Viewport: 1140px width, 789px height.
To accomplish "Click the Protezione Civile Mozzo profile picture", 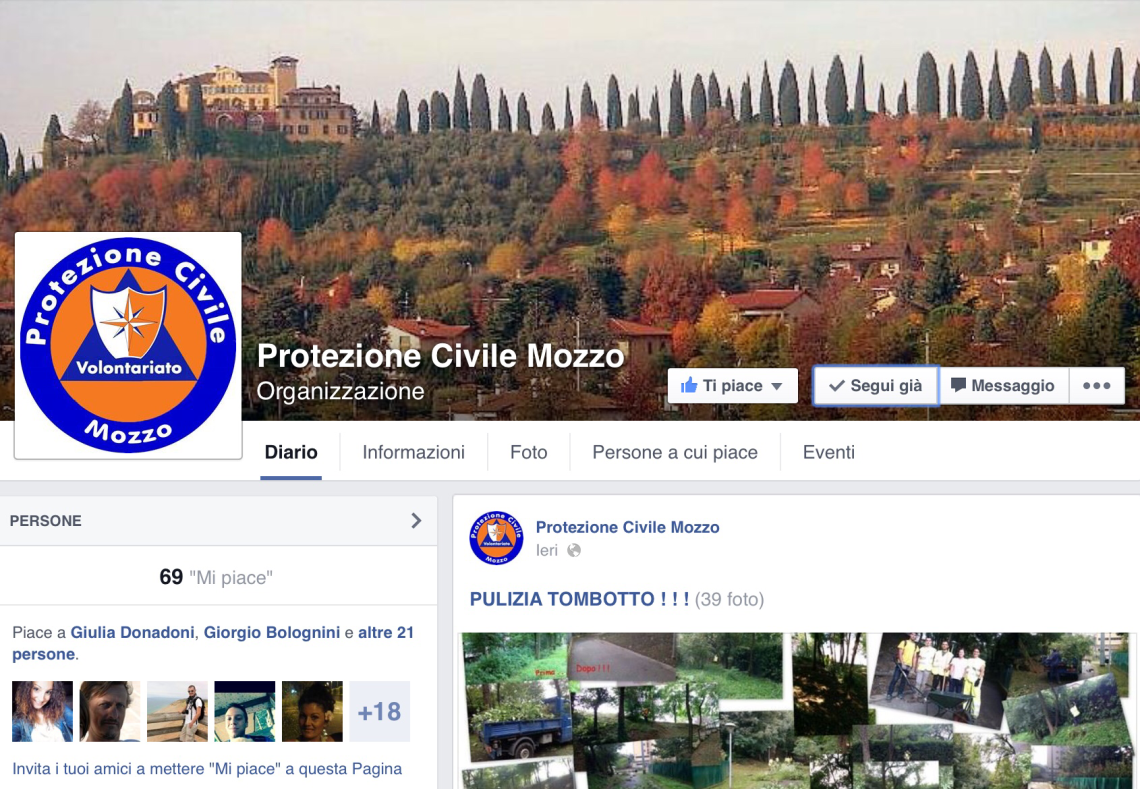I will [128, 345].
